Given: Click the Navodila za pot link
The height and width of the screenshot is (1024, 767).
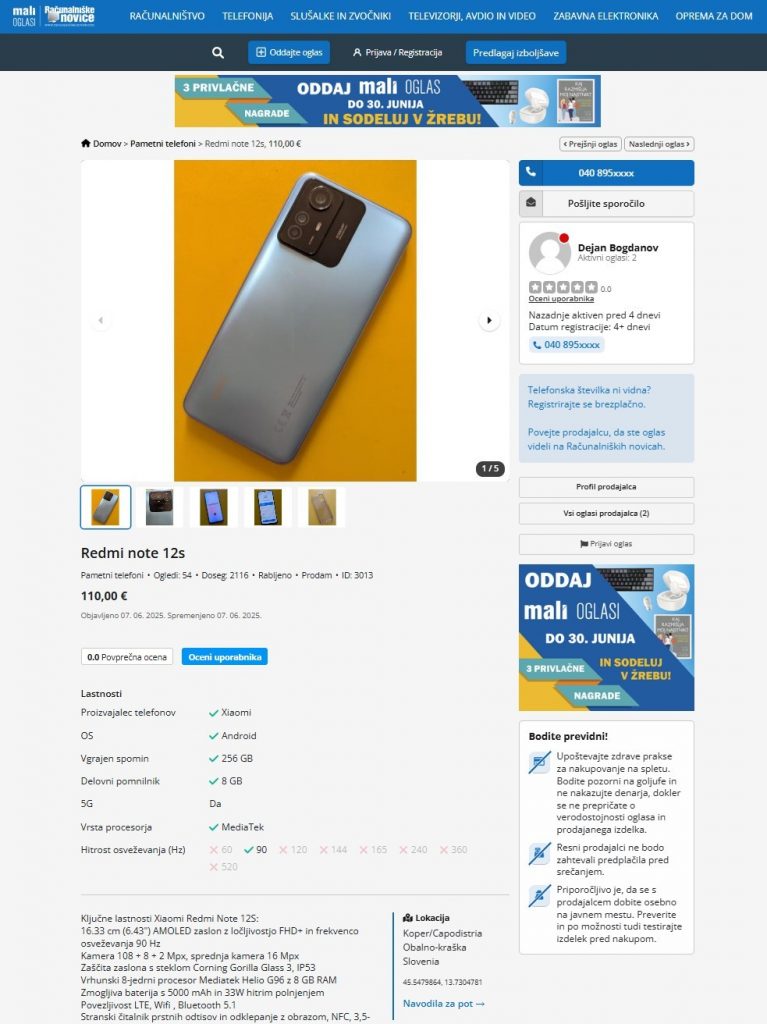Looking at the screenshot, I should click(x=444, y=1004).
